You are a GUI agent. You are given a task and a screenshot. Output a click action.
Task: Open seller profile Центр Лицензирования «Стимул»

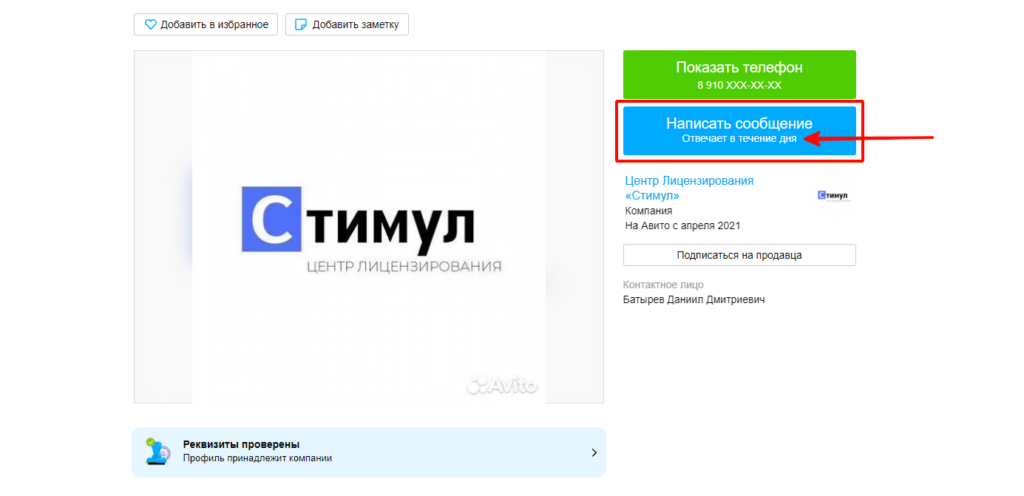coord(689,188)
